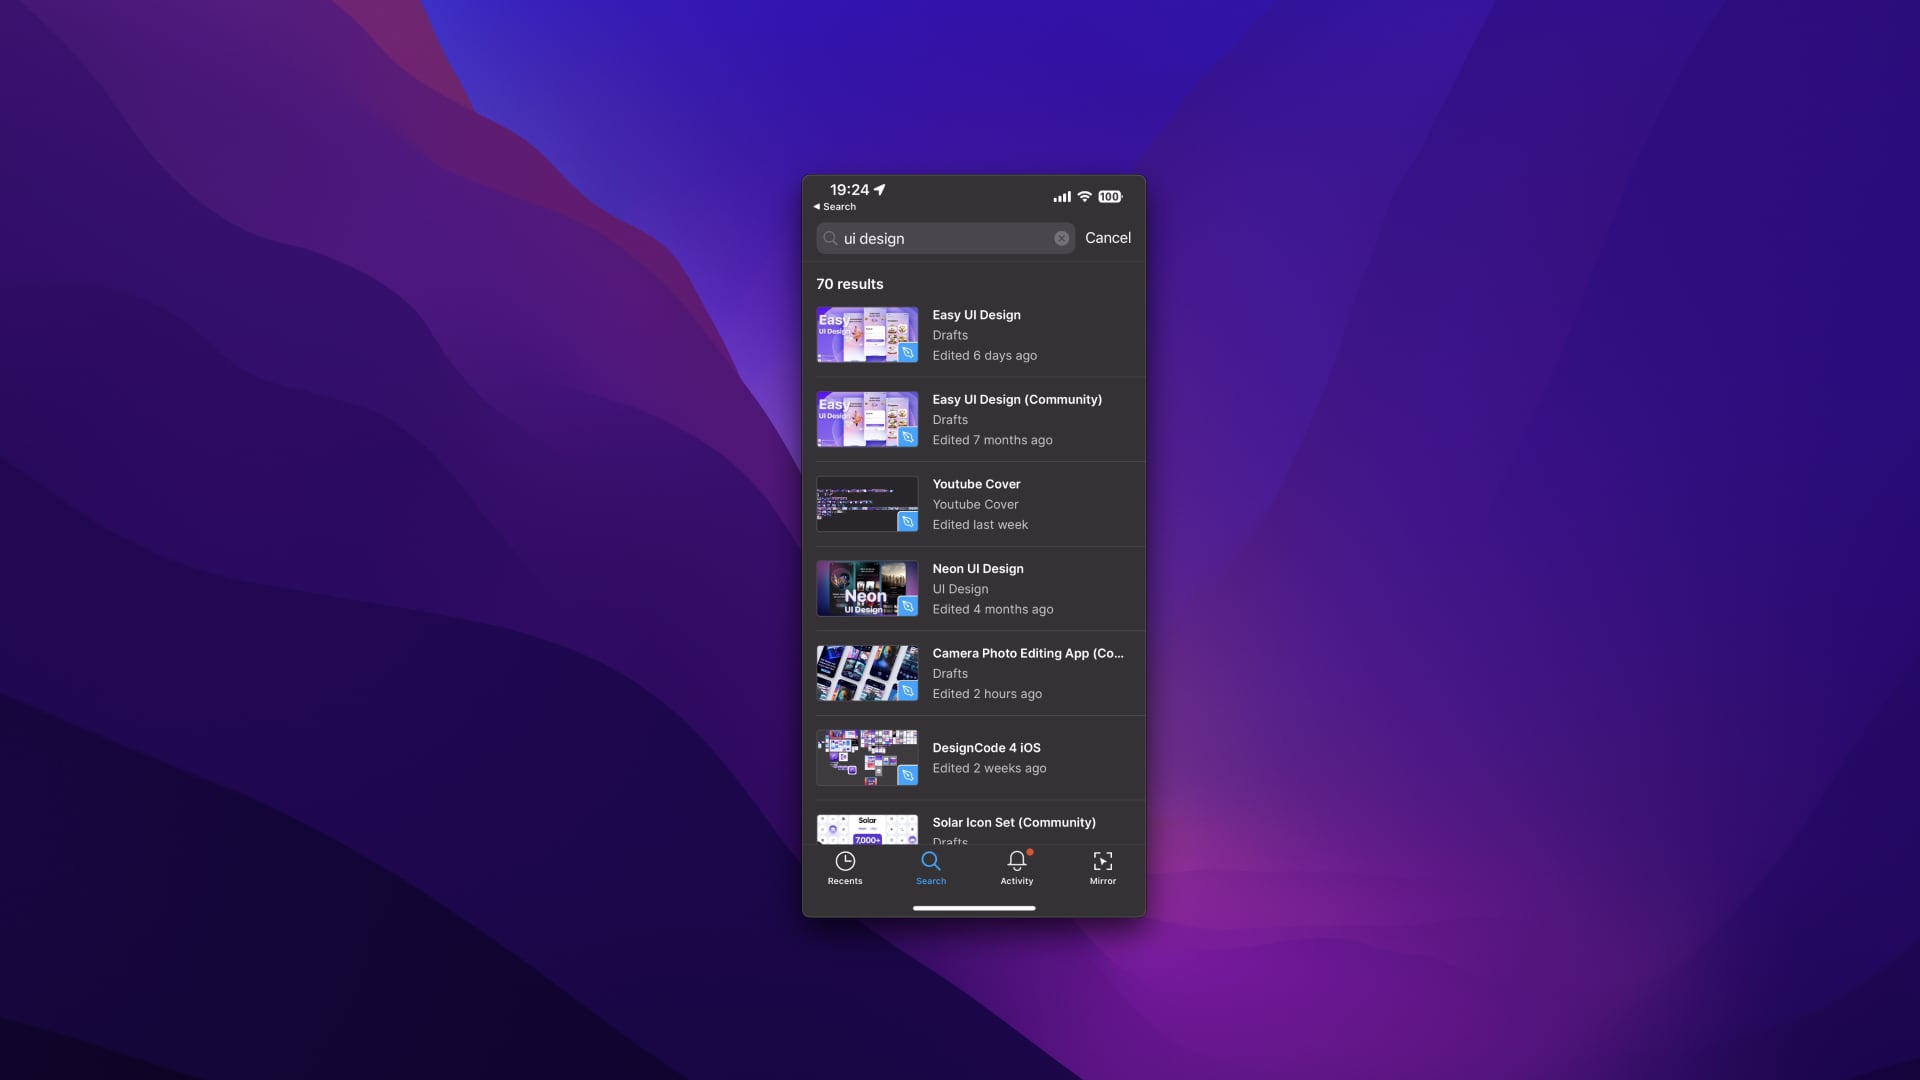Open Camera Photo Editing App result

tap(1027, 653)
